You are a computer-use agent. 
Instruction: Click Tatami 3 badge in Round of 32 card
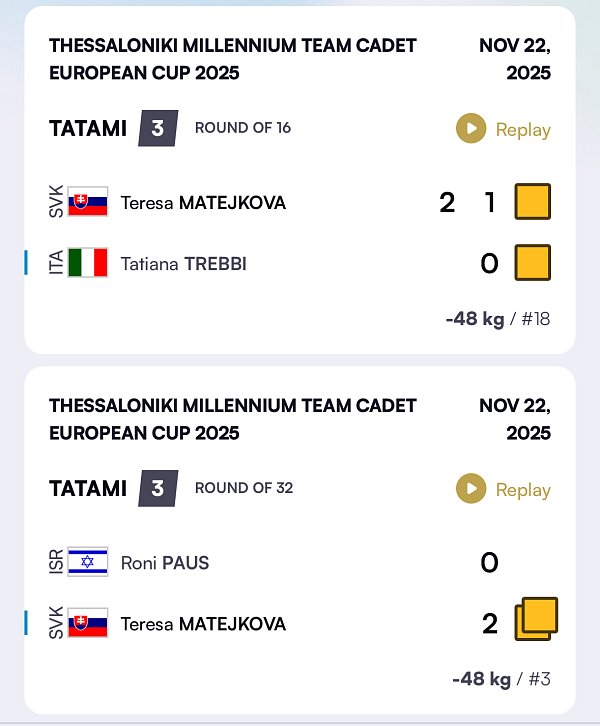coord(157,488)
